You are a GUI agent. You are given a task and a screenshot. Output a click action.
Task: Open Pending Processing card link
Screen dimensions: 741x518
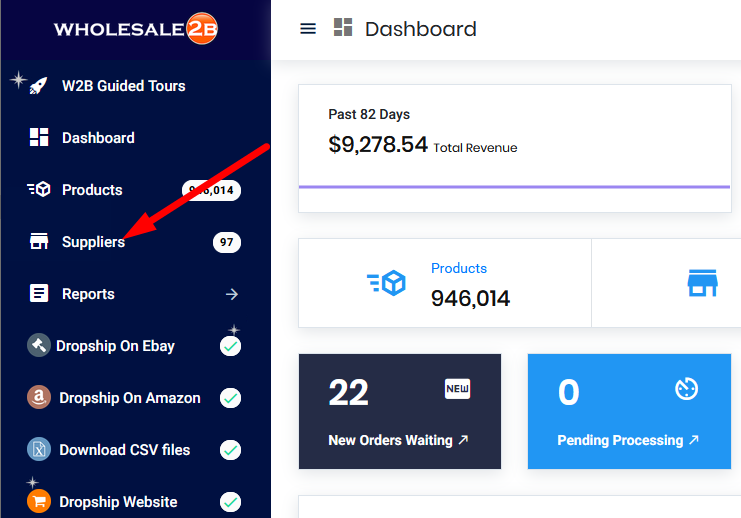click(628, 440)
